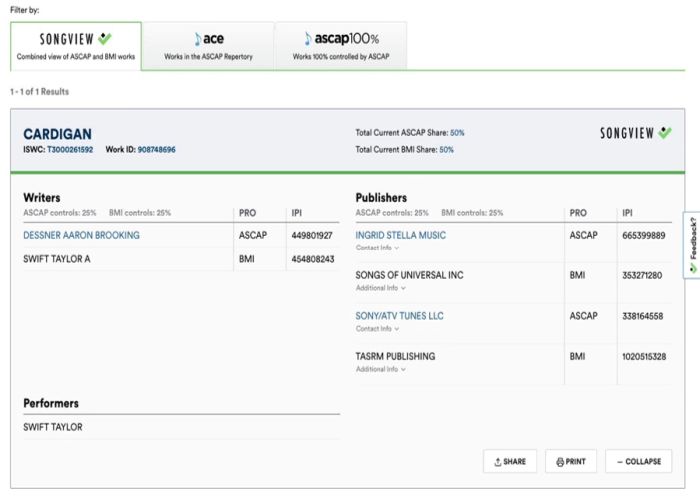Click the Cardigan work title

[x=57, y=133]
